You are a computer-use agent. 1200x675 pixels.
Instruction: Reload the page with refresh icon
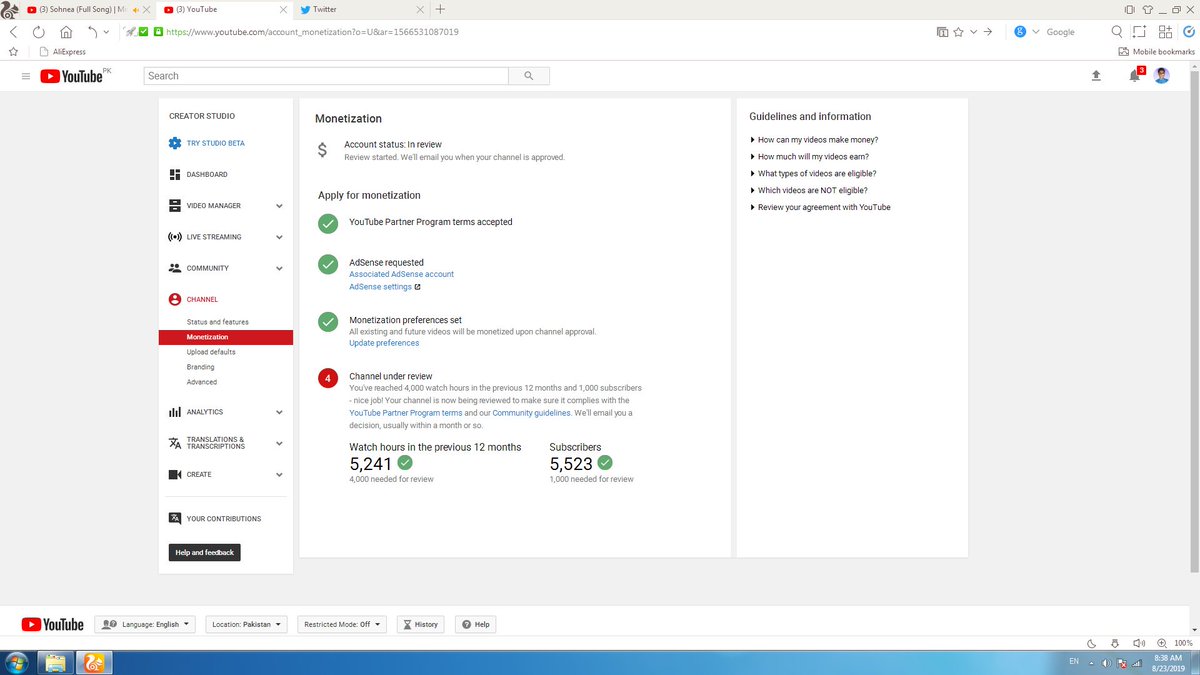[38, 32]
